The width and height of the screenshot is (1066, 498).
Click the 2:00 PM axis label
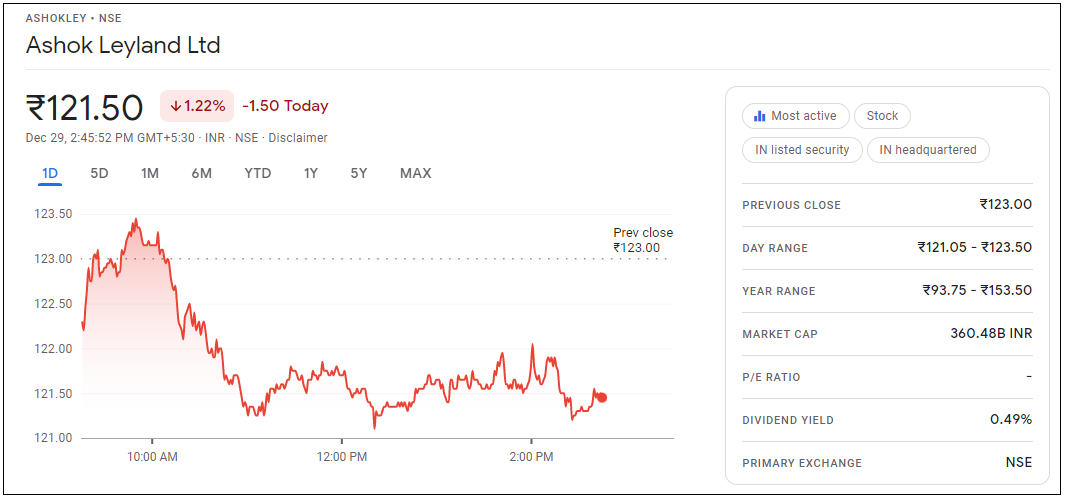point(531,457)
